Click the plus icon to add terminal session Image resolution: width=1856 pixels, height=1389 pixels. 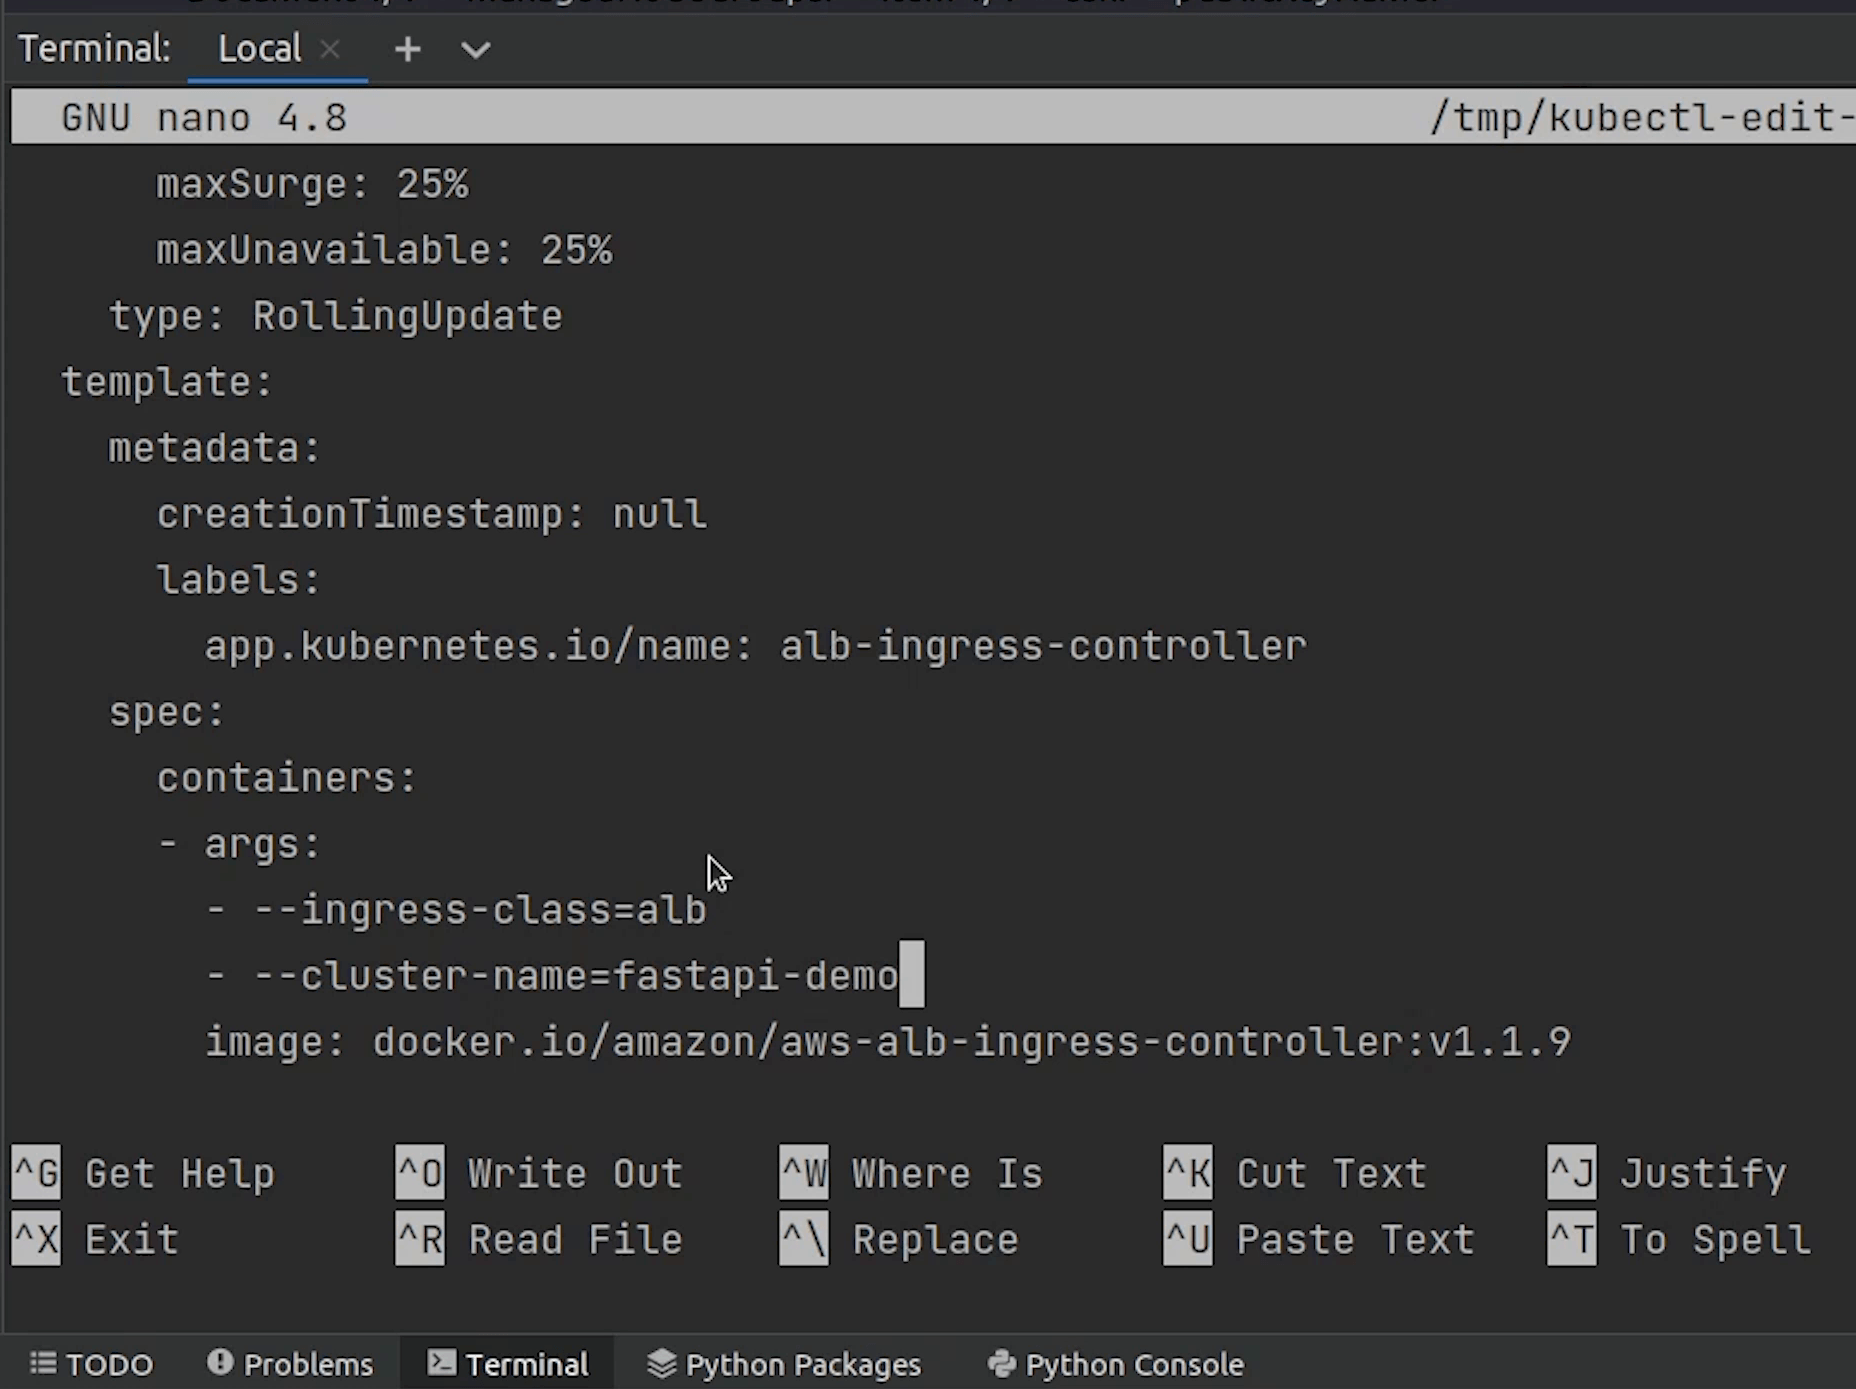coord(407,49)
